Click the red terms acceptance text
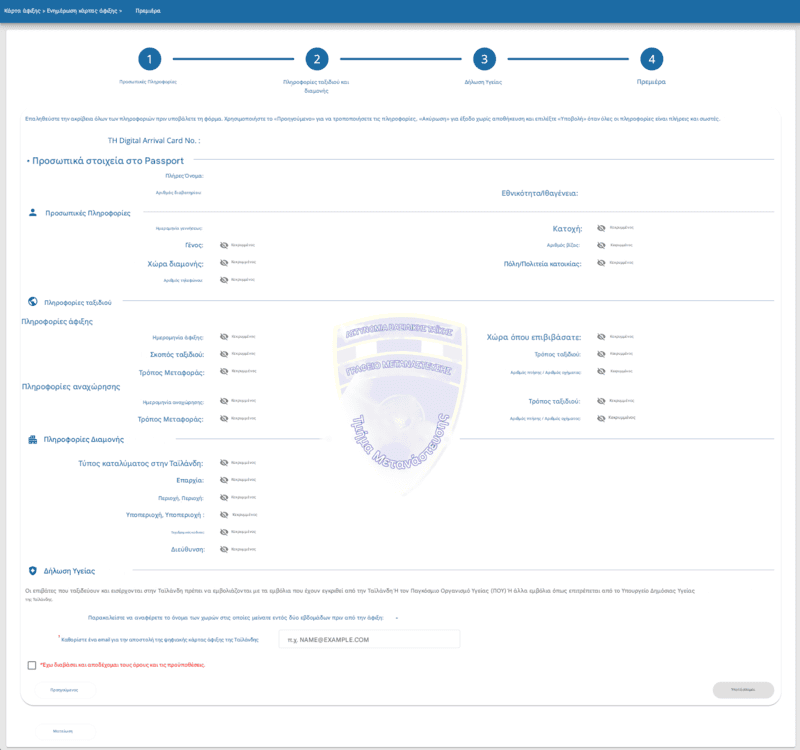Screen dimensions: 800x750 123,665
